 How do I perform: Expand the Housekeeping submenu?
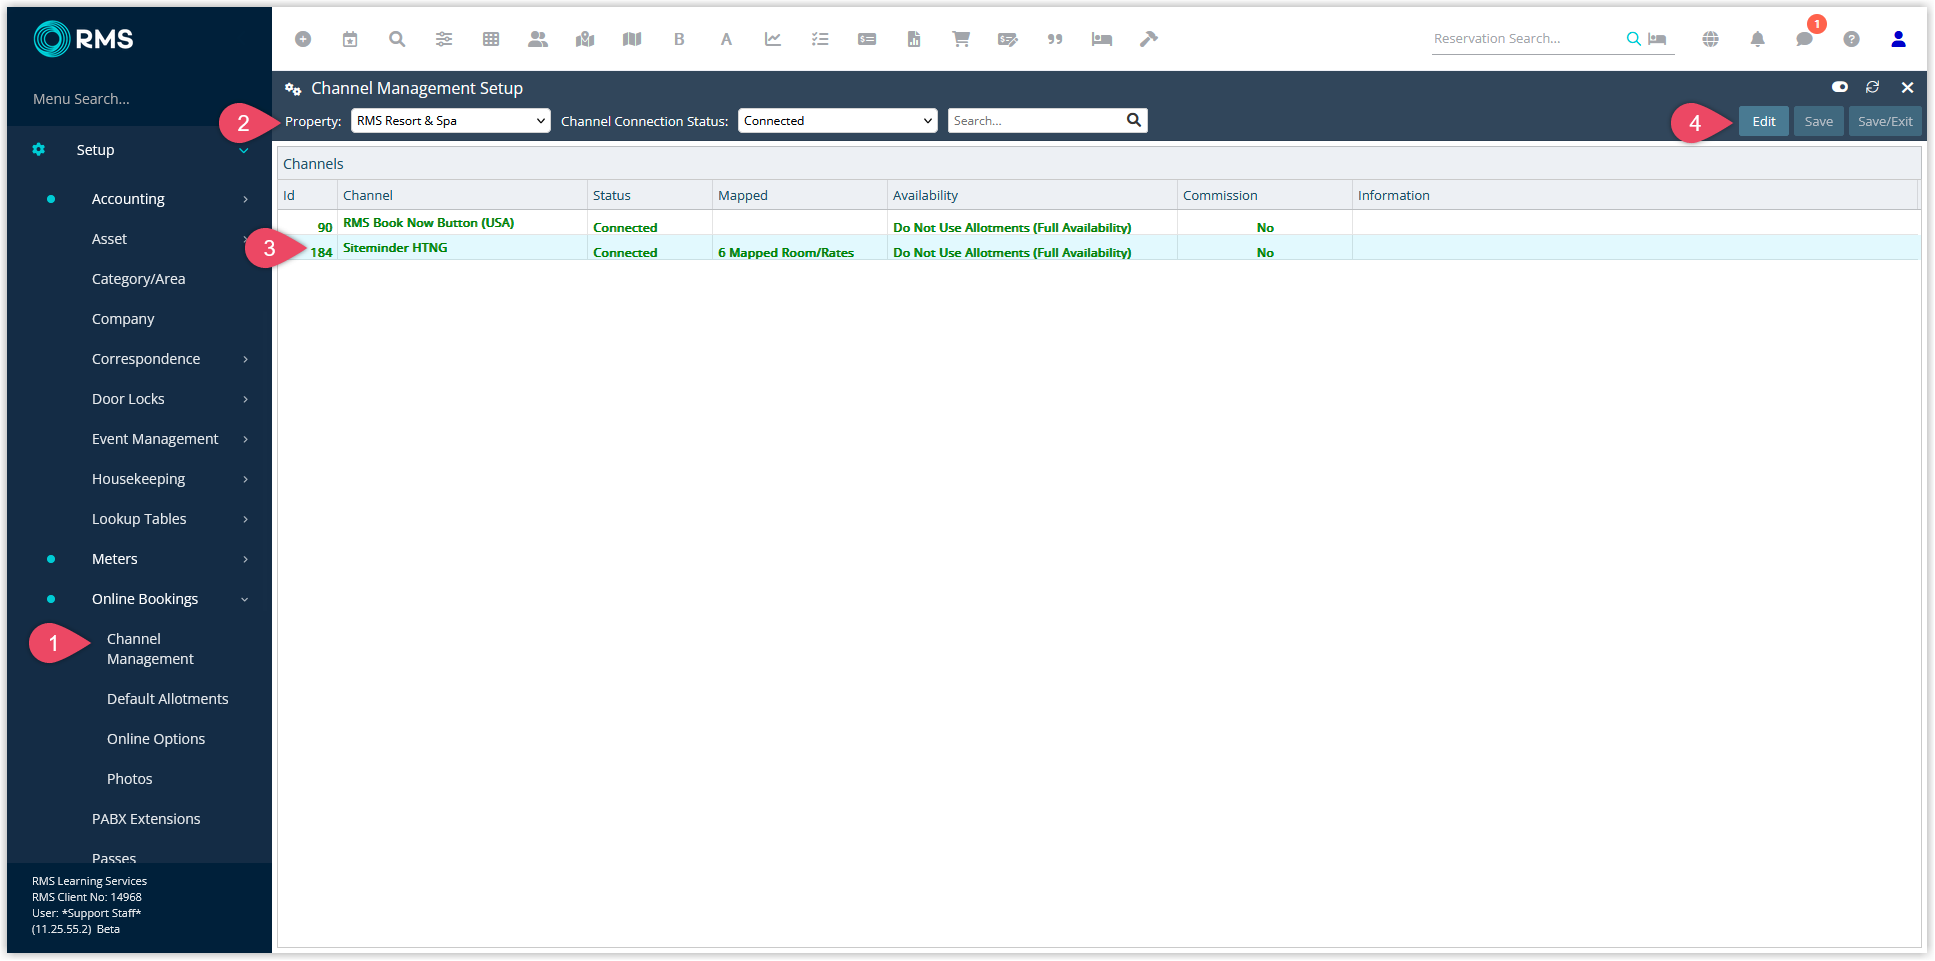coord(245,479)
